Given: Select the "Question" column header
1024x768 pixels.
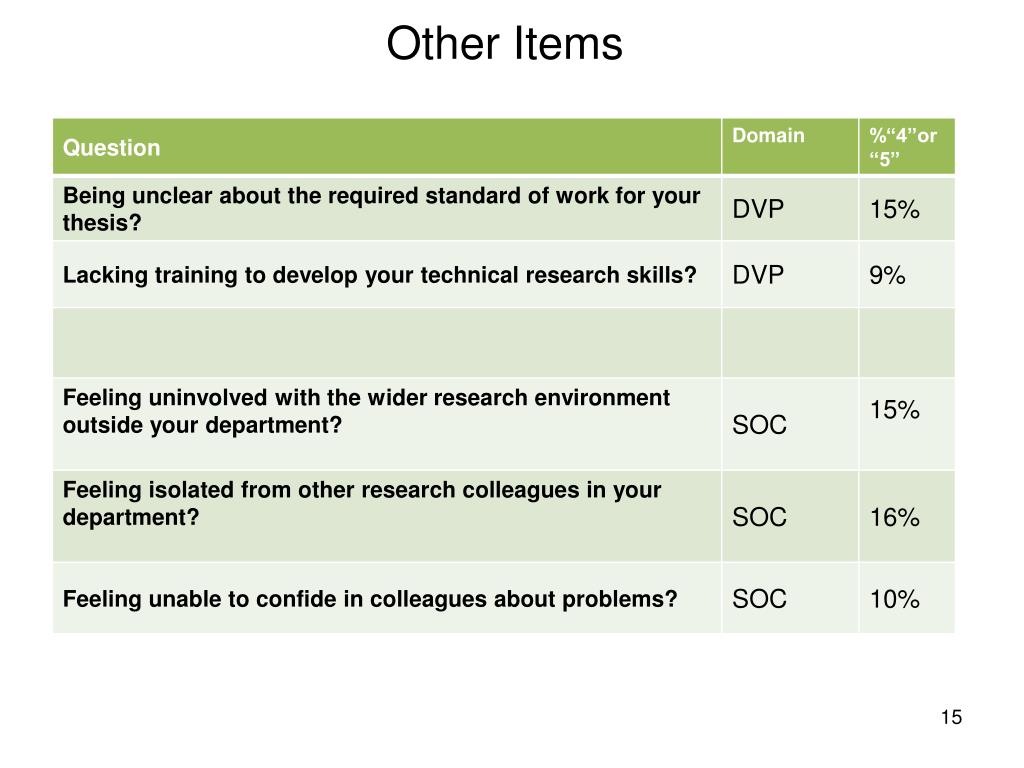Looking at the screenshot, I should tap(387, 147).
